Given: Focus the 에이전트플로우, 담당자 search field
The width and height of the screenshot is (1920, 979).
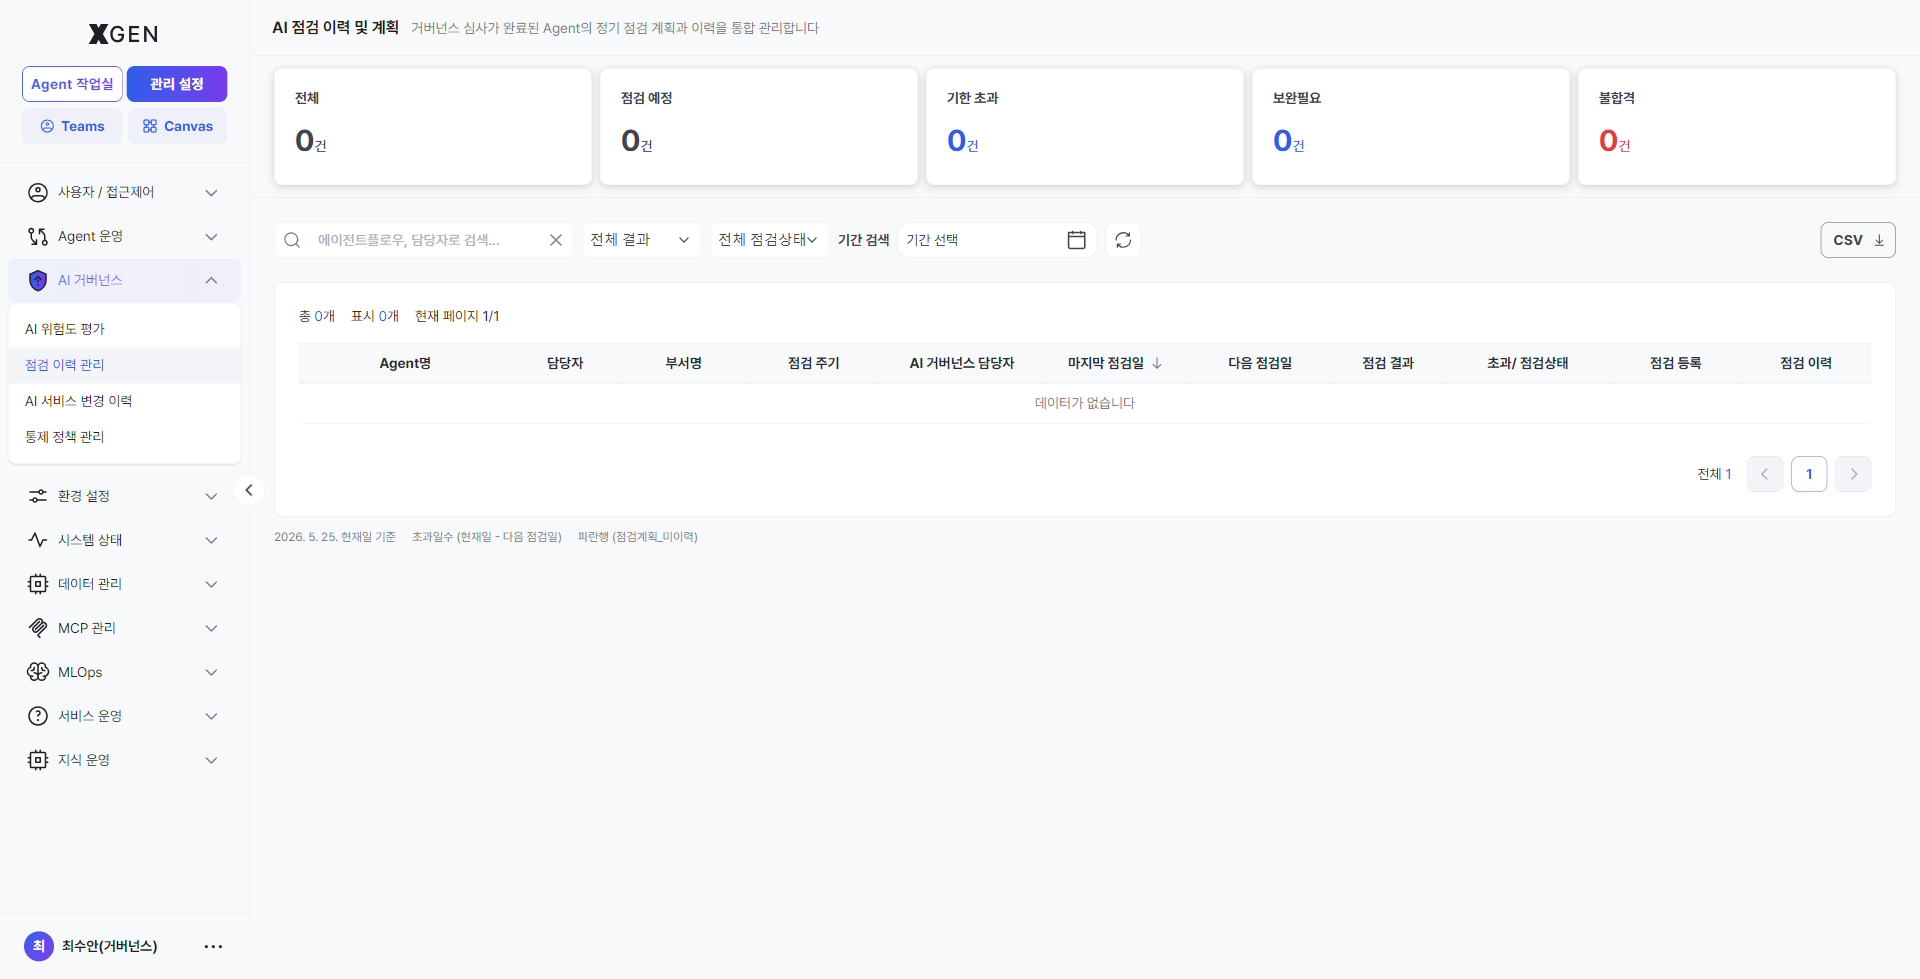Looking at the screenshot, I should point(425,240).
